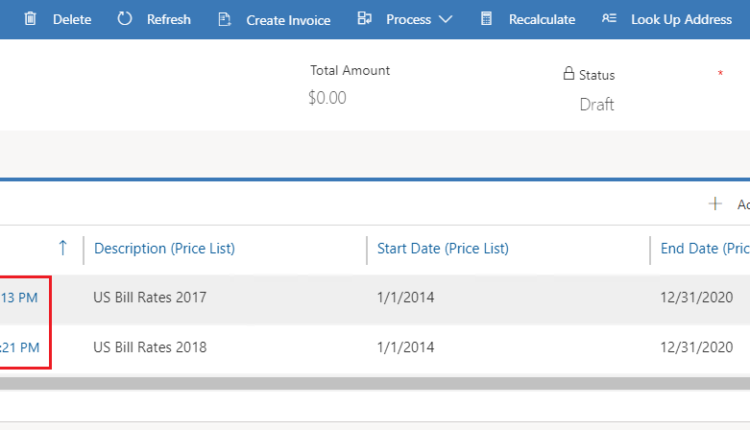Open End Date column header options
750x430 pixels.
pyautogui.click(x=704, y=248)
